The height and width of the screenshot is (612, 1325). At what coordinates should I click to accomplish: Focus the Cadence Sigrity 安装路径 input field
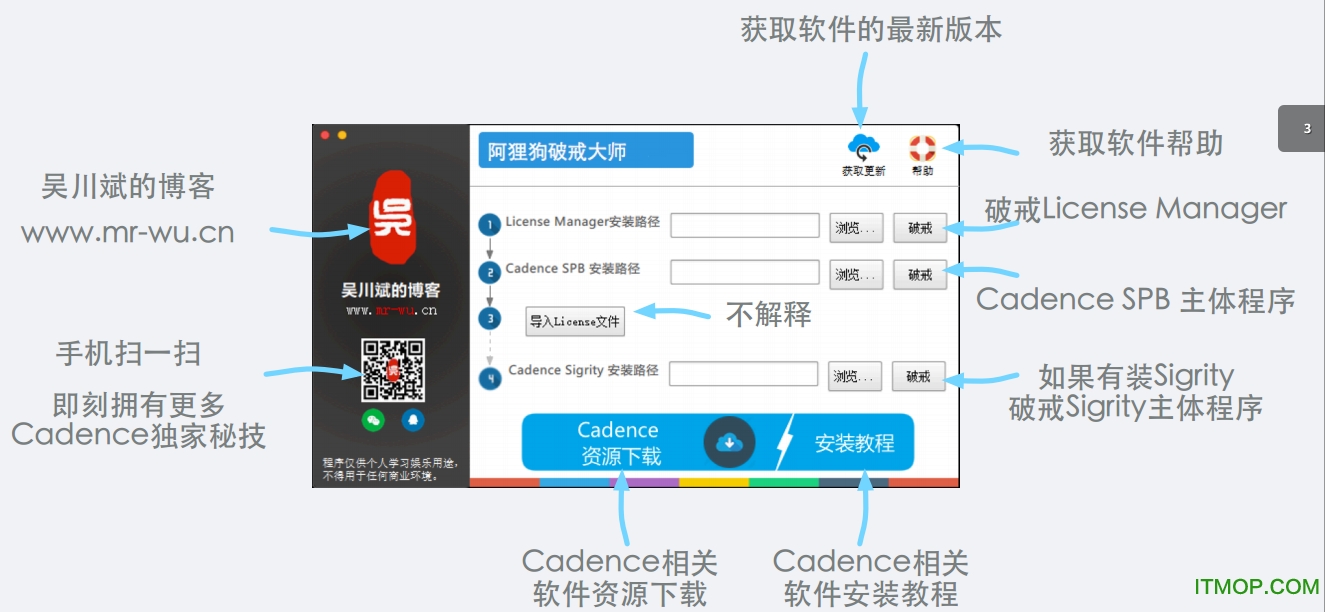744,374
